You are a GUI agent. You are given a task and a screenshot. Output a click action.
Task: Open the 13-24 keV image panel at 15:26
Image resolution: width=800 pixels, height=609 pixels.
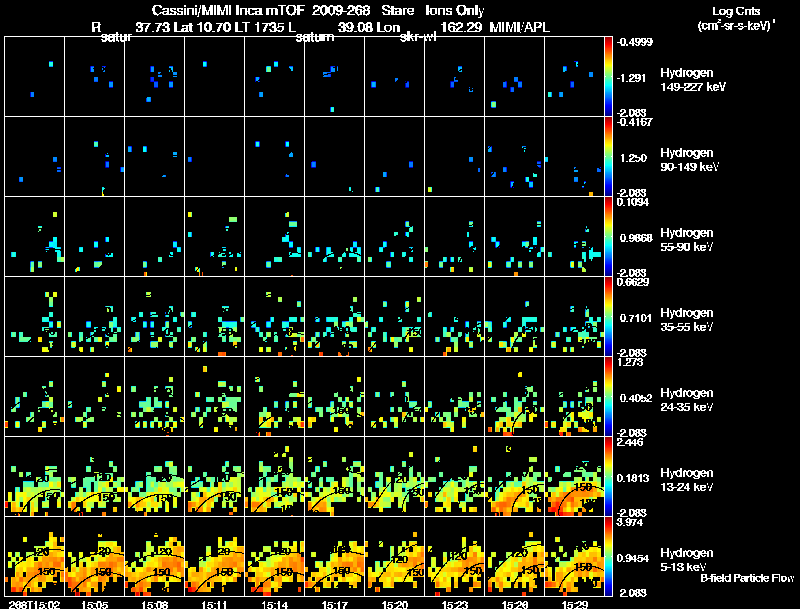coord(514,476)
